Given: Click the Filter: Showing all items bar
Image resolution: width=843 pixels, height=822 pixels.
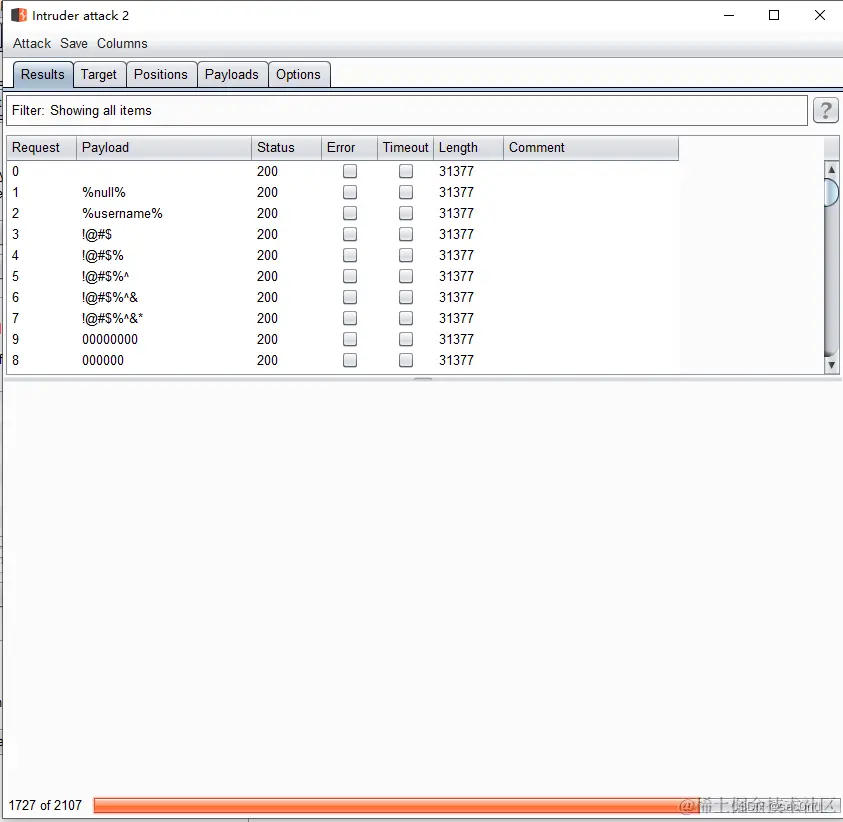Looking at the screenshot, I should click(x=406, y=111).
